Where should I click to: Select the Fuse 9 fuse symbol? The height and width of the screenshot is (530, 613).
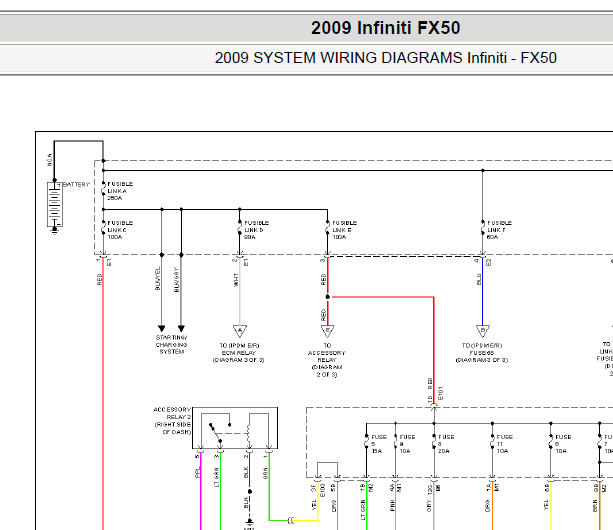click(395, 442)
